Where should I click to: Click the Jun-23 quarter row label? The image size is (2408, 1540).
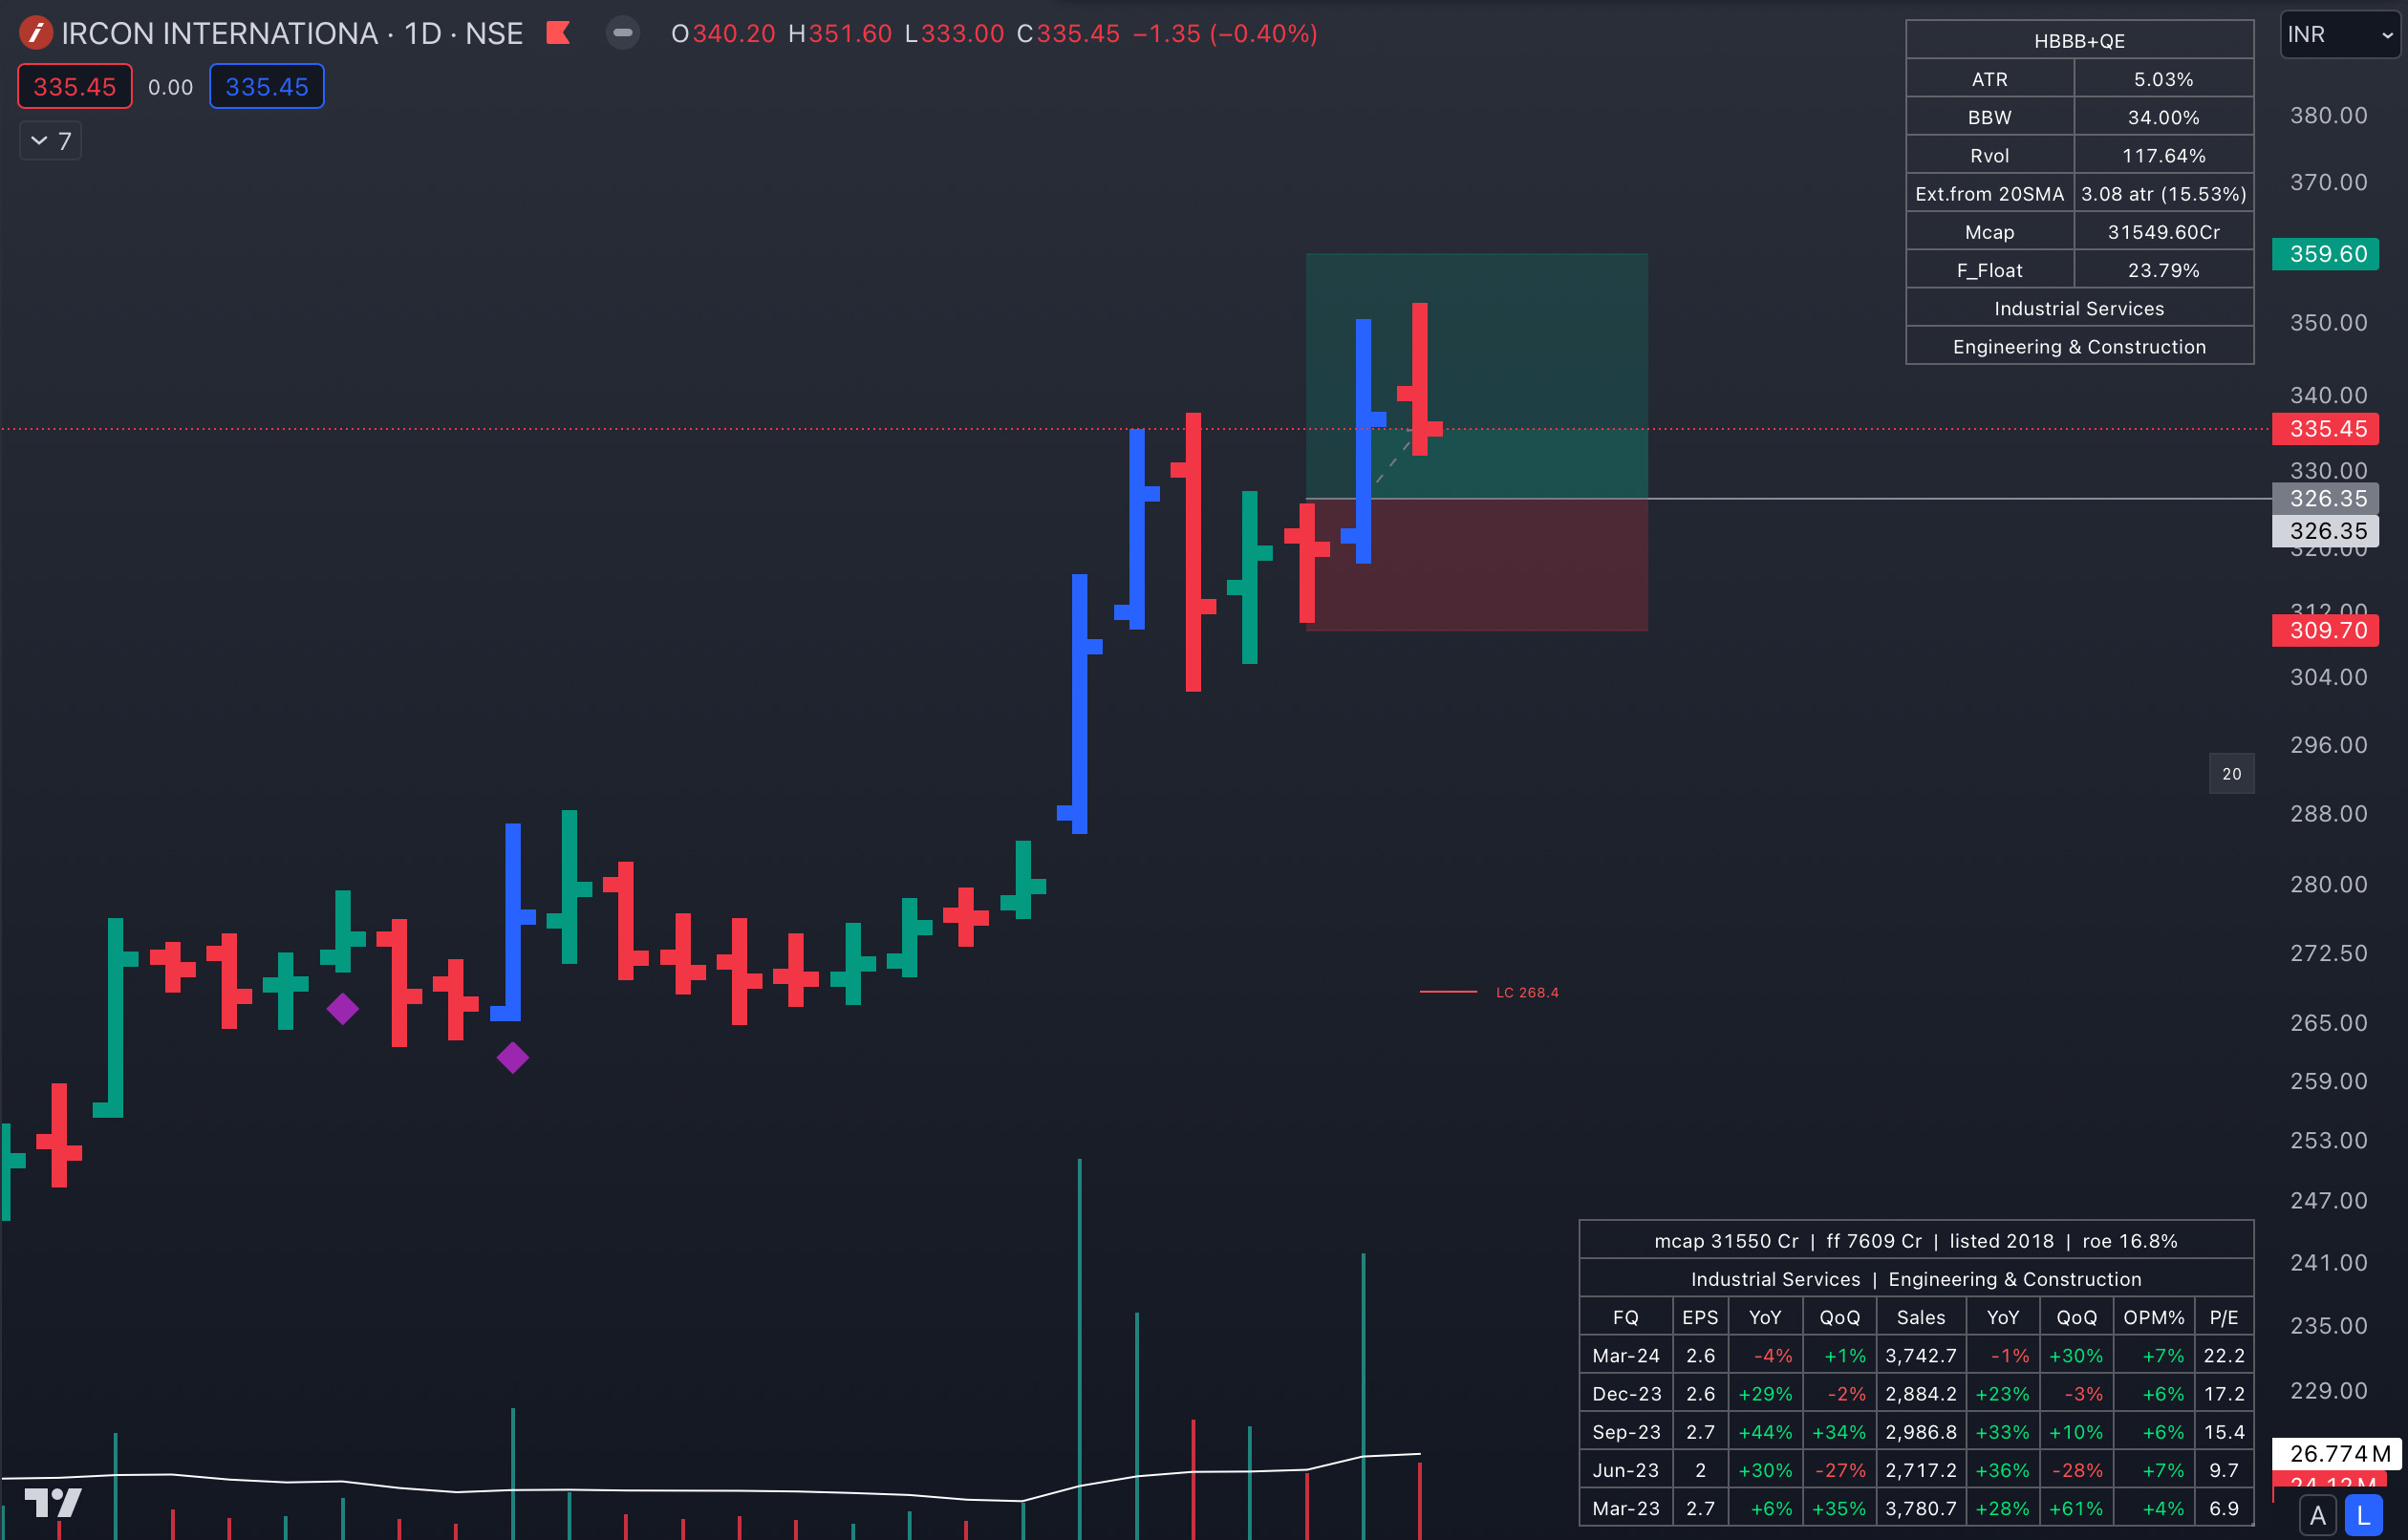click(x=1626, y=1470)
